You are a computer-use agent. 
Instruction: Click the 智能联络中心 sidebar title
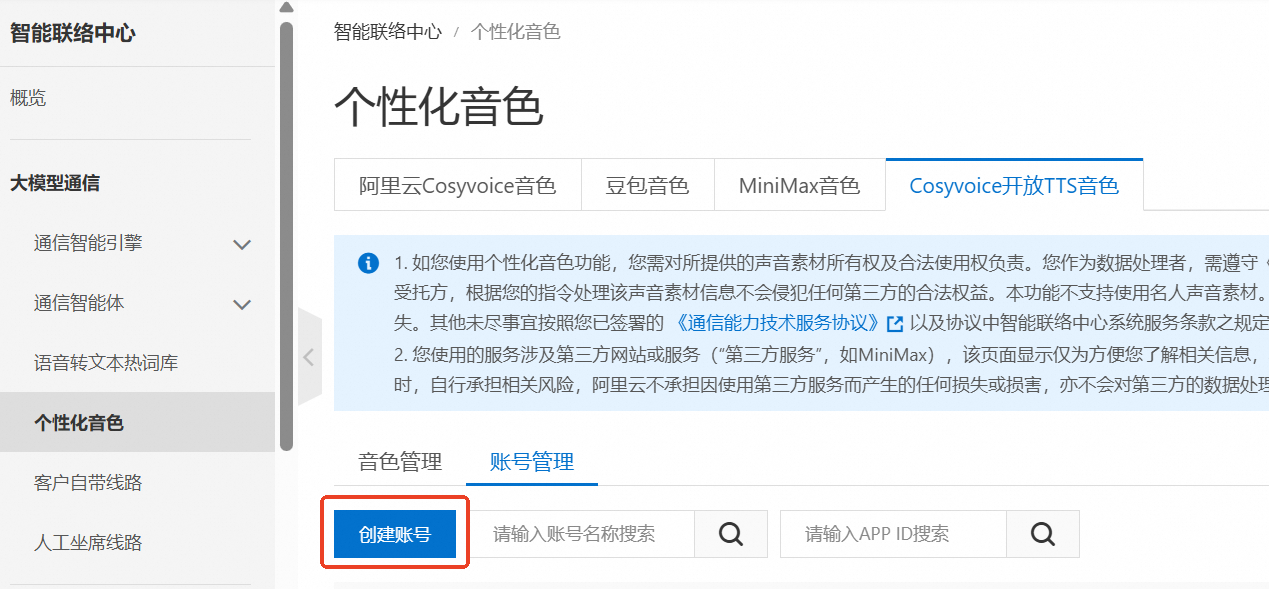coord(72,32)
